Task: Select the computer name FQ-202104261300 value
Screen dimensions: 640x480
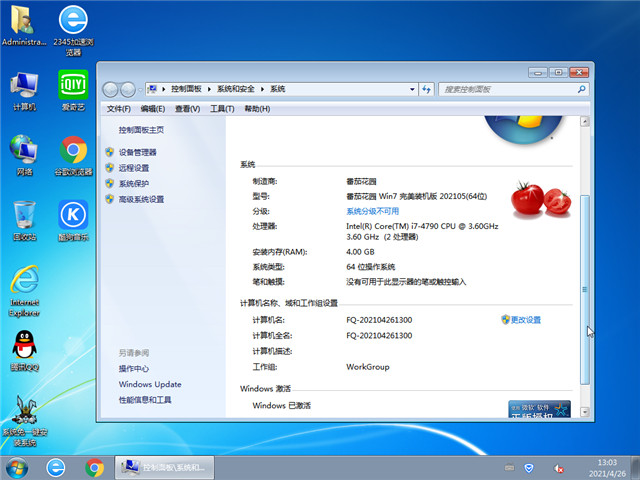Action: 379,320
